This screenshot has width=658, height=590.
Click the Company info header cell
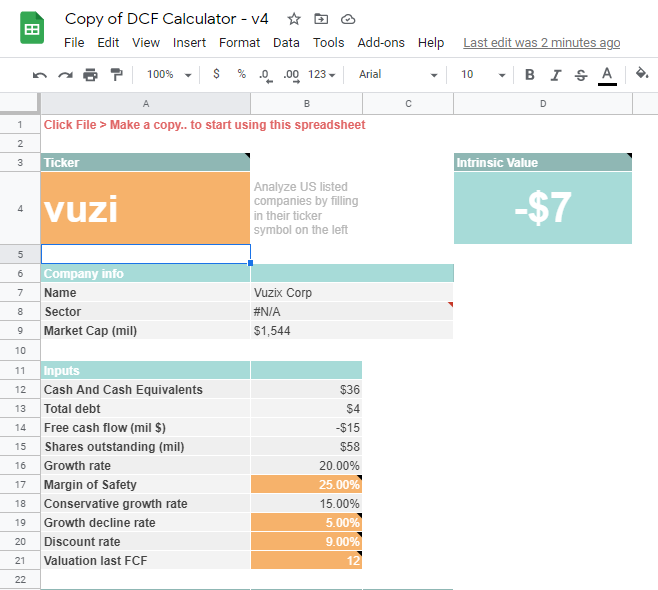(x=146, y=274)
